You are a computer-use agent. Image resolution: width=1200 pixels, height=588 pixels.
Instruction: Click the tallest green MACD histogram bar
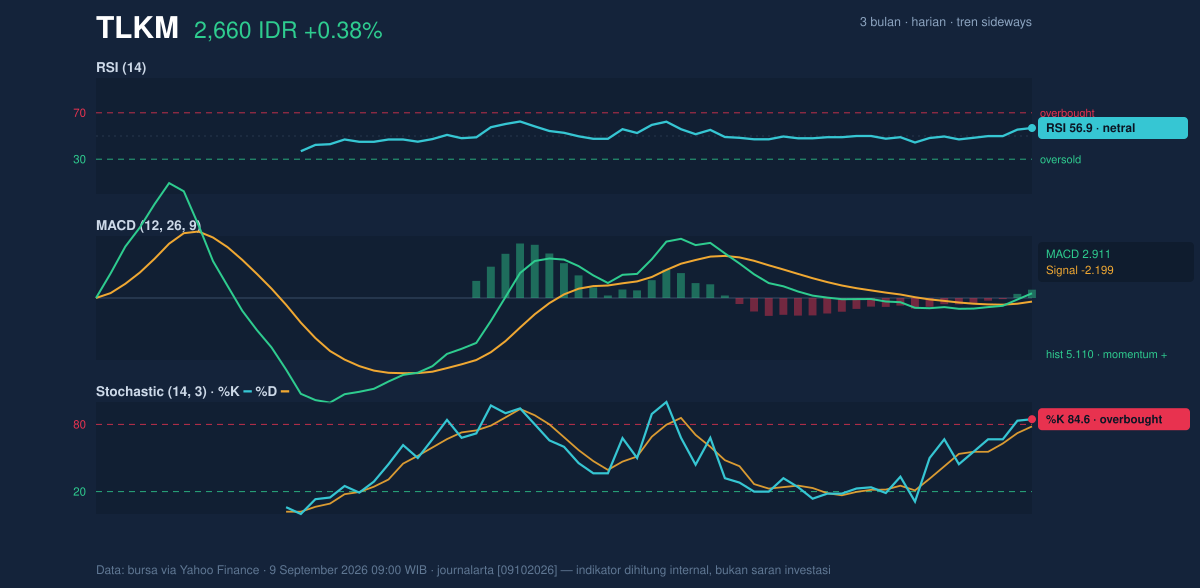[x=521, y=270]
